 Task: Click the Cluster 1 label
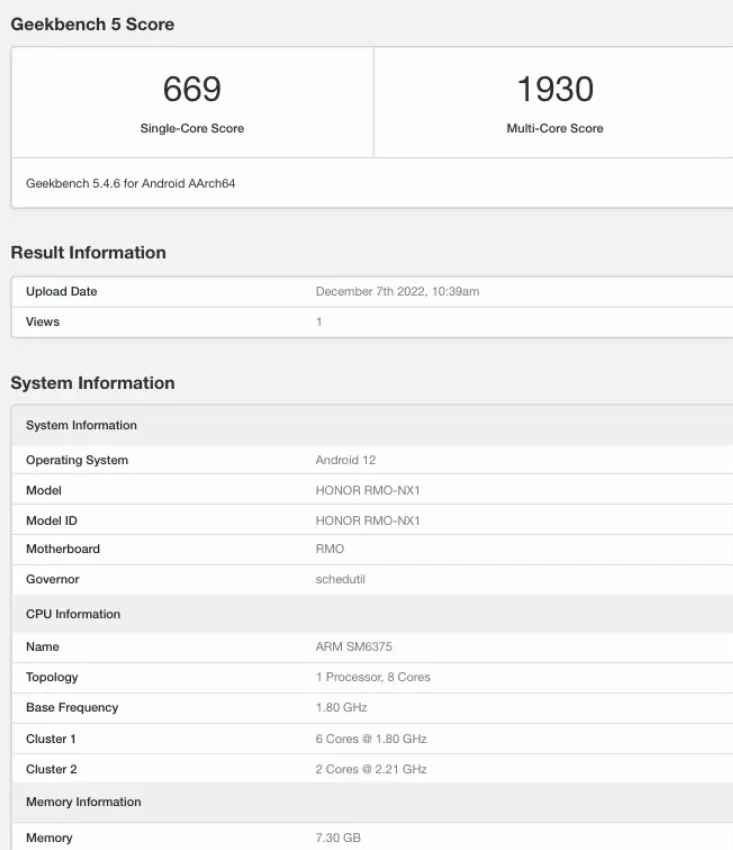click(51, 739)
